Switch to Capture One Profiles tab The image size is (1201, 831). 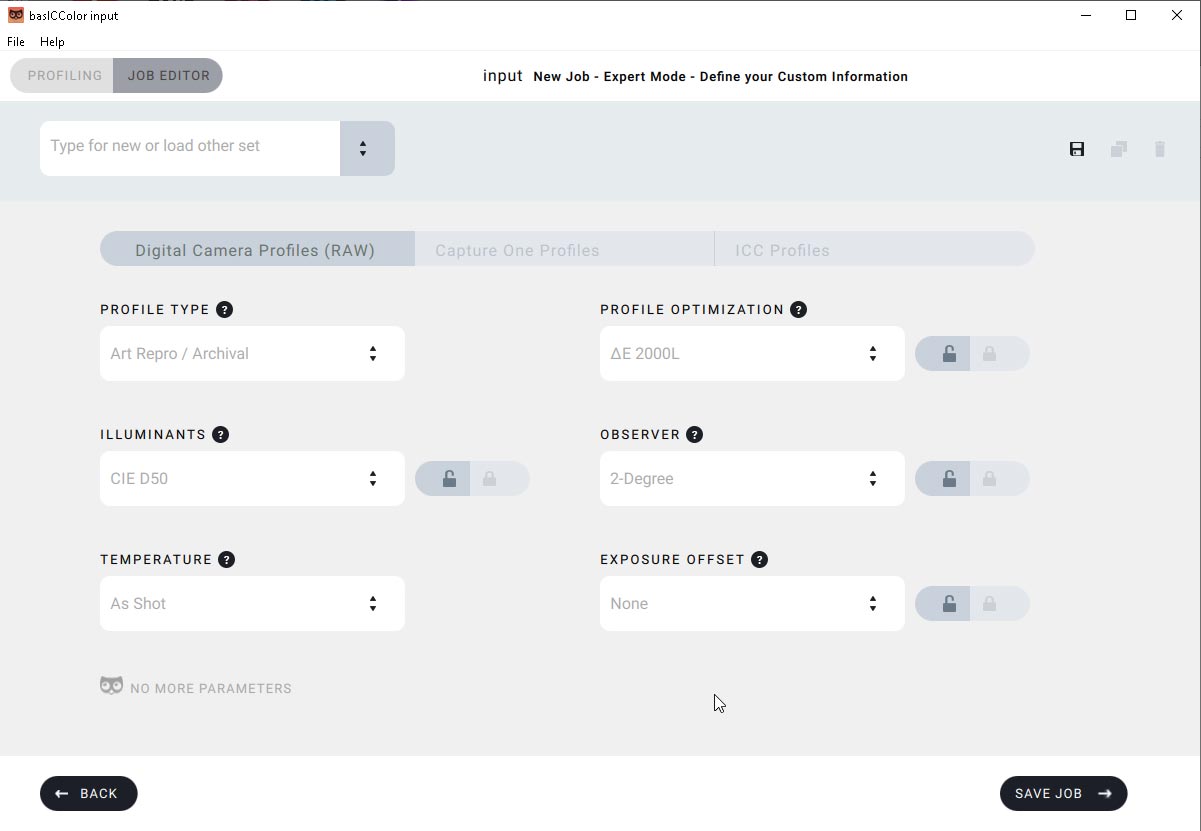click(x=565, y=249)
